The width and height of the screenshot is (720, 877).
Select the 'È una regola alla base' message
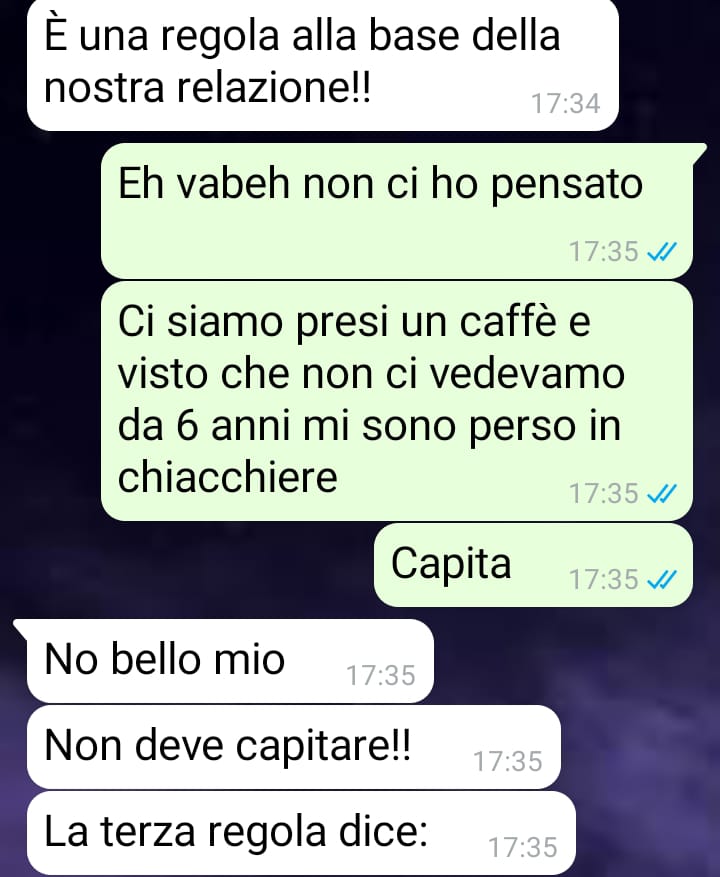point(323,64)
